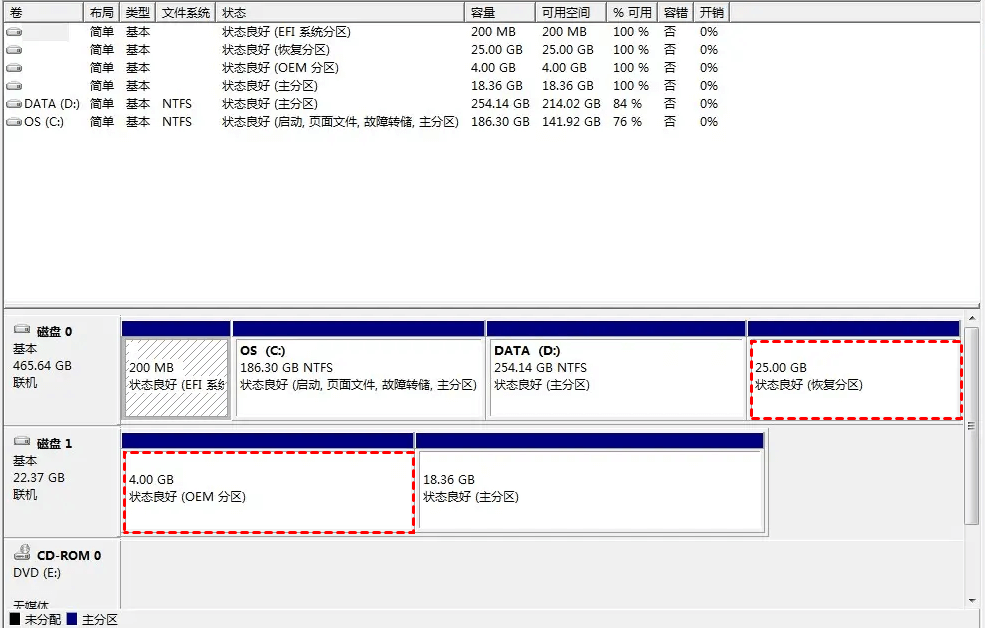985x631 pixels.
Task: Click the CD-ROM 0 drive icon
Action: (22, 554)
